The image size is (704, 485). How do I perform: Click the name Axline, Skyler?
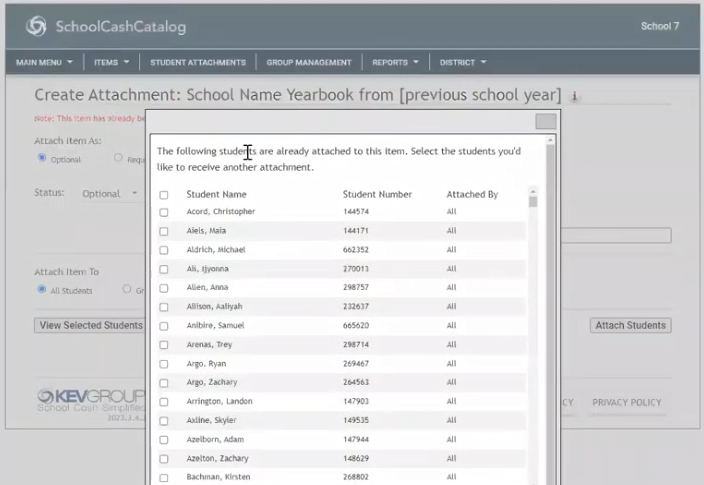211,420
